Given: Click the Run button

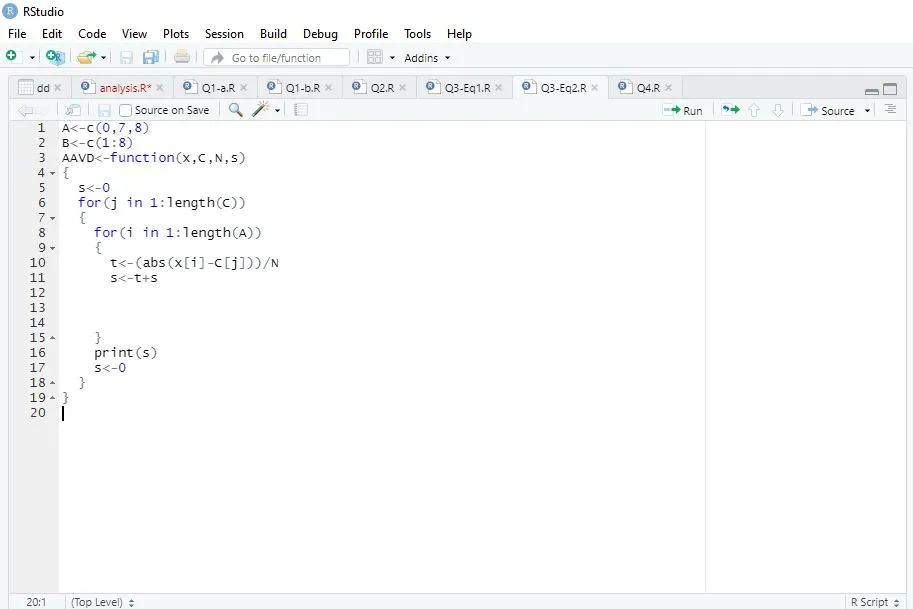Looking at the screenshot, I should [x=683, y=110].
